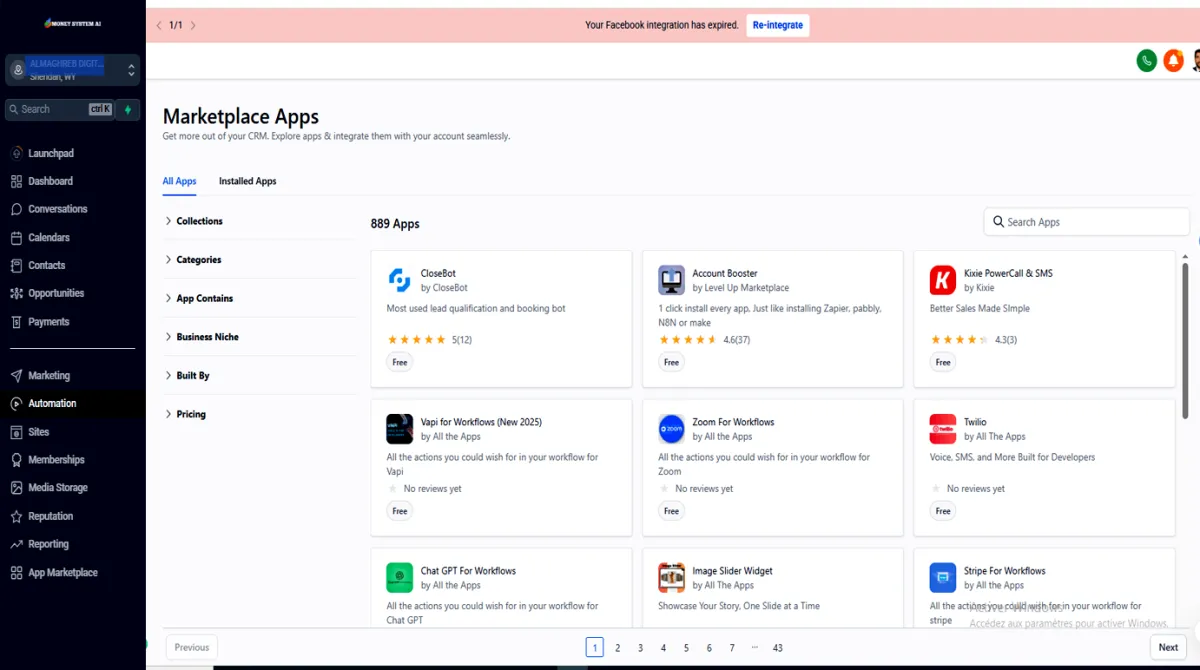Viewport: 1200px width, 670px height.
Task: Click the Kixie PowerCall & SMS title
Action: coord(1008,273)
